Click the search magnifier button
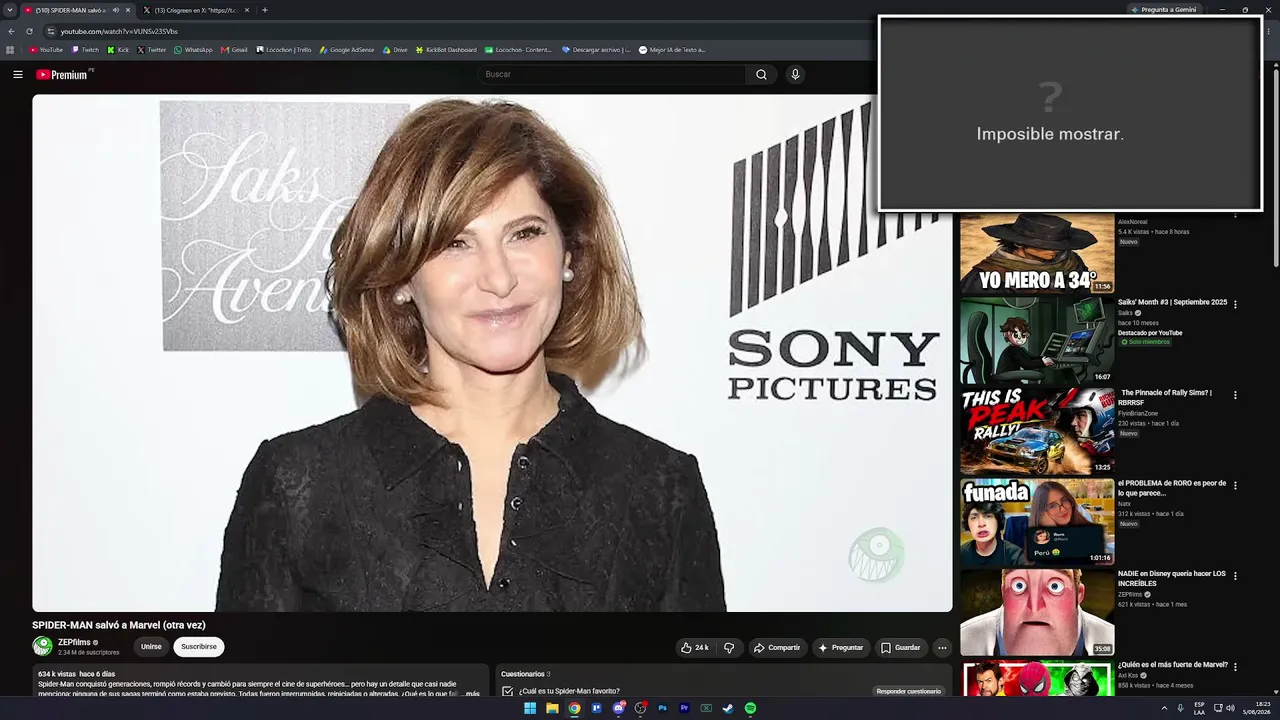 tap(761, 74)
